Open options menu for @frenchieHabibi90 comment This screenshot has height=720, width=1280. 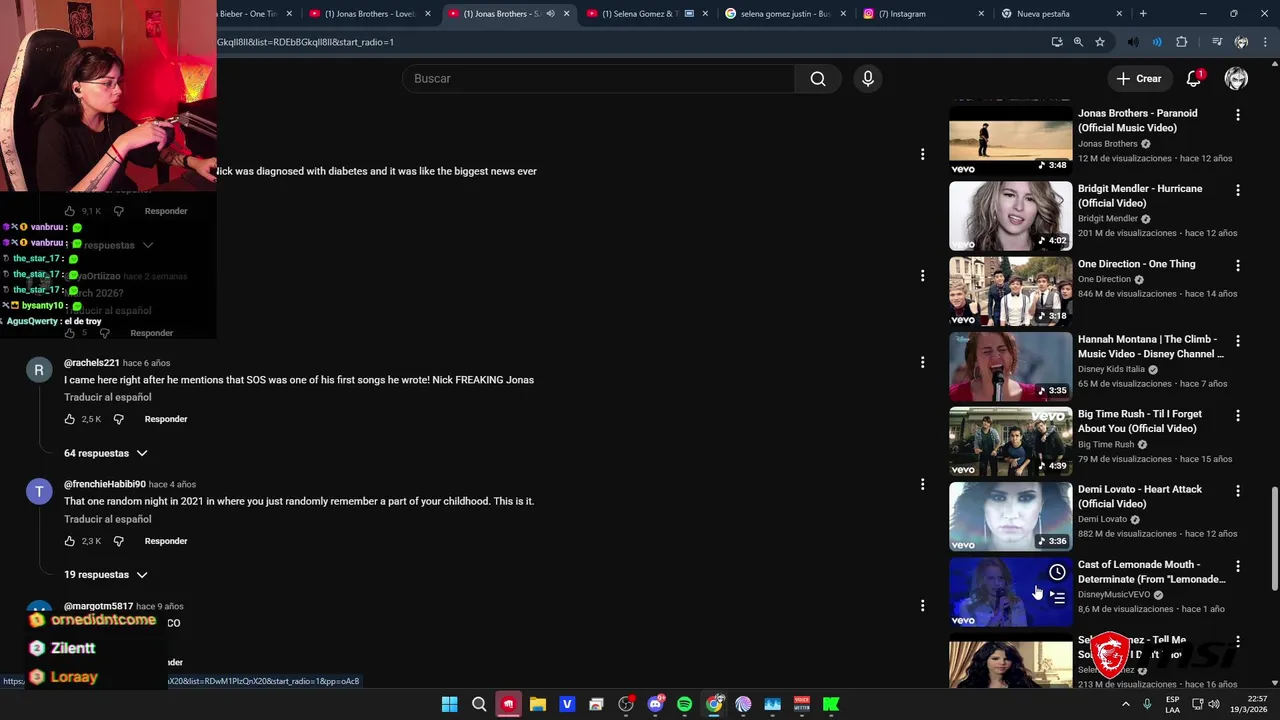922,485
